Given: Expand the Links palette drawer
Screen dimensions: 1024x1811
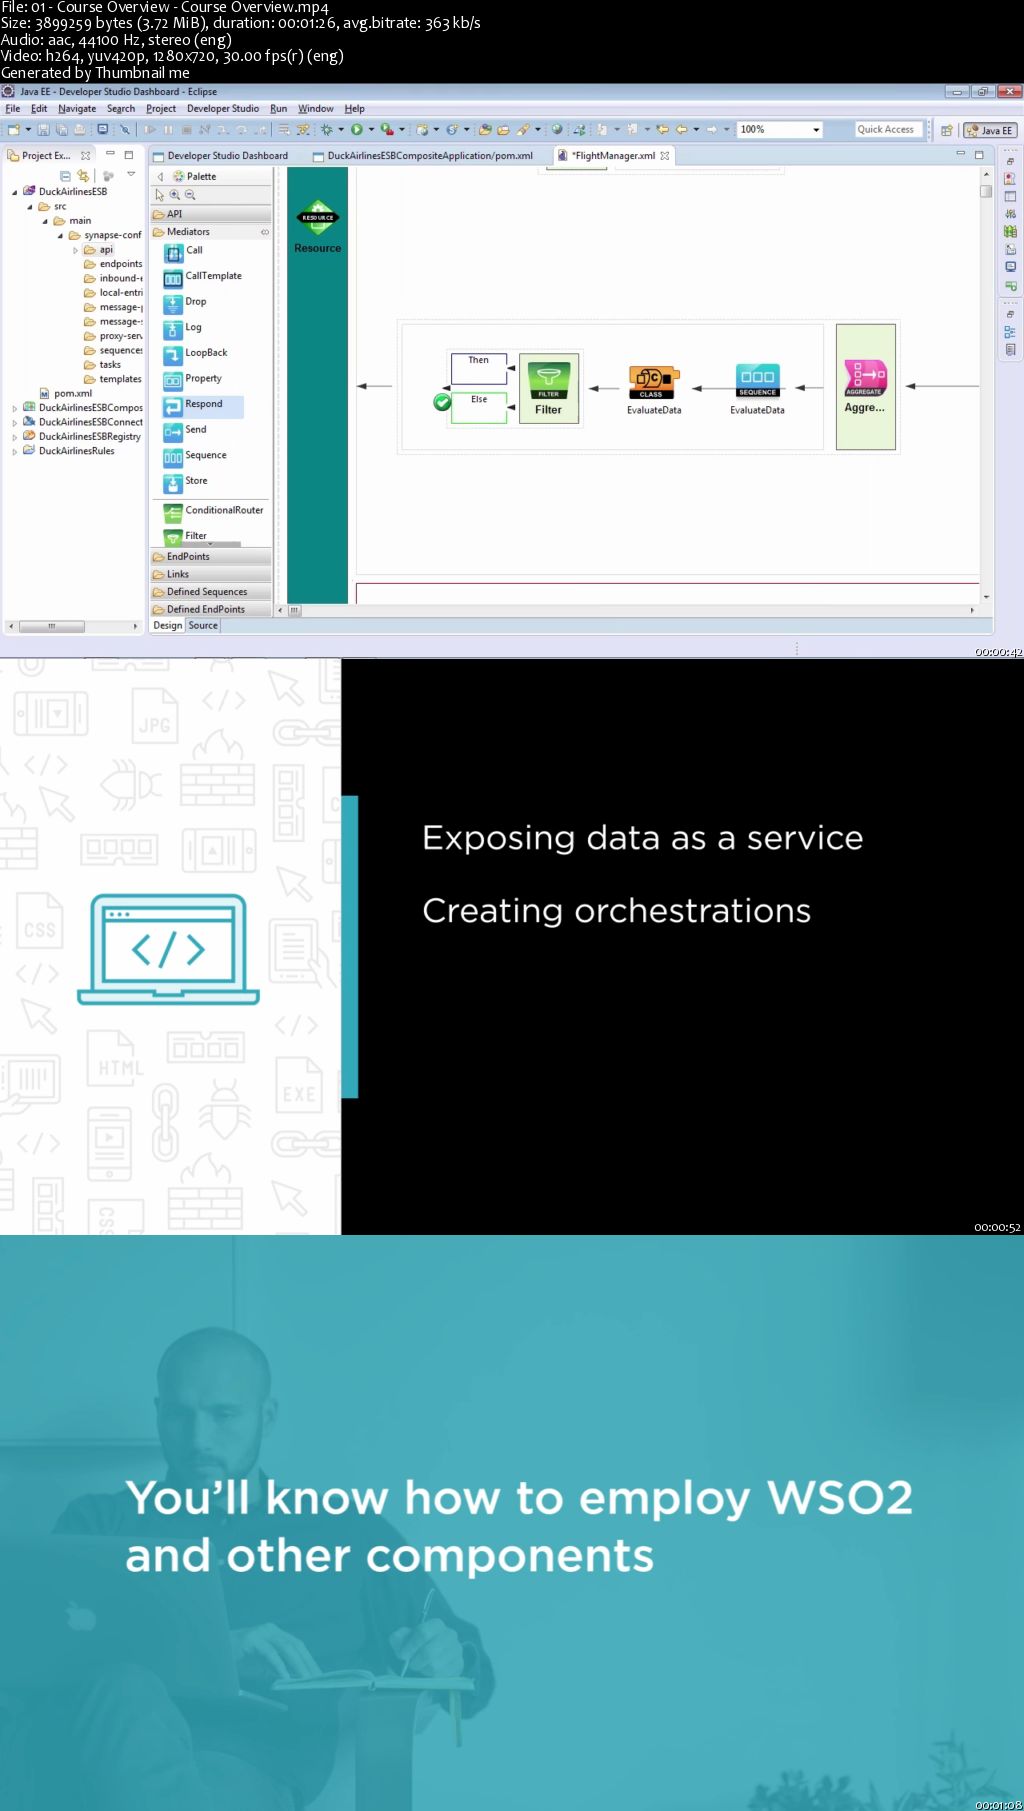Looking at the screenshot, I should pos(211,575).
